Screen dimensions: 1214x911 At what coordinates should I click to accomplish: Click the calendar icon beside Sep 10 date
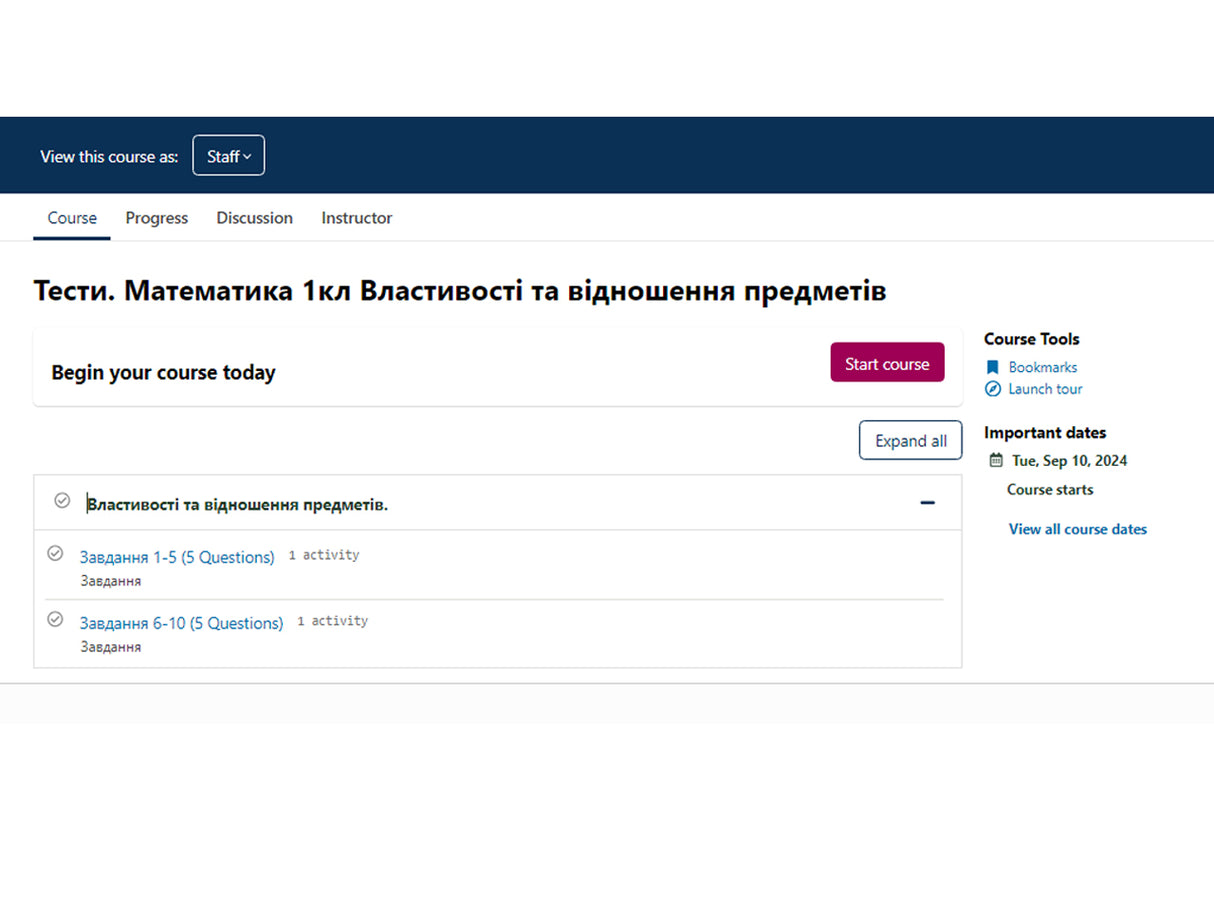[x=996, y=461]
